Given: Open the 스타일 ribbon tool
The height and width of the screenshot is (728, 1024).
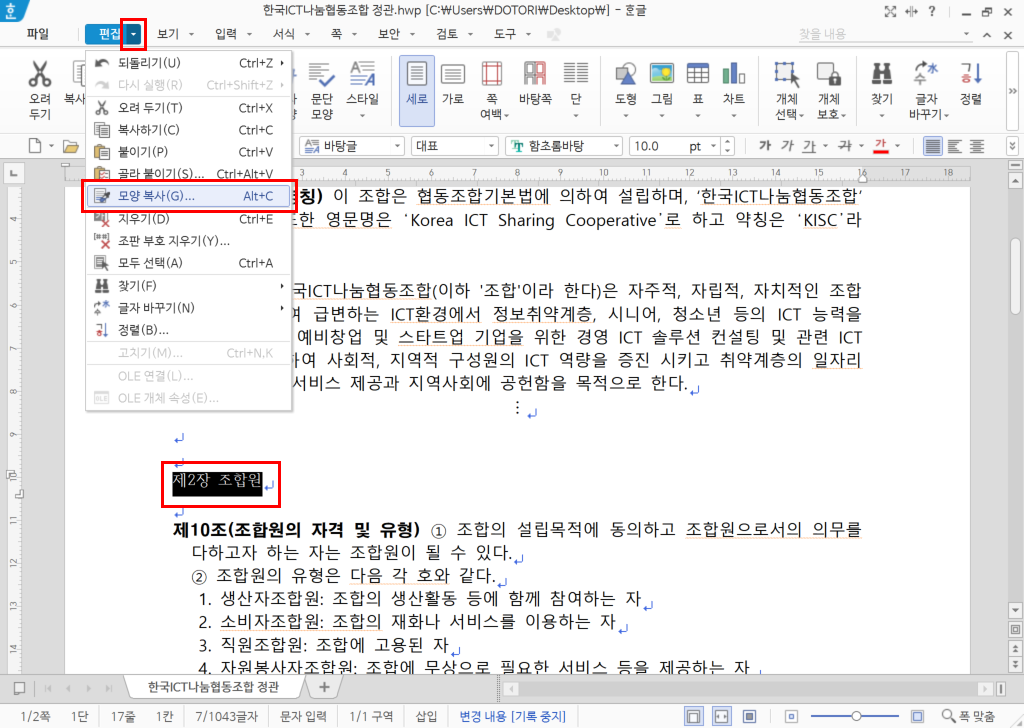Looking at the screenshot, I should pos(362,90).
